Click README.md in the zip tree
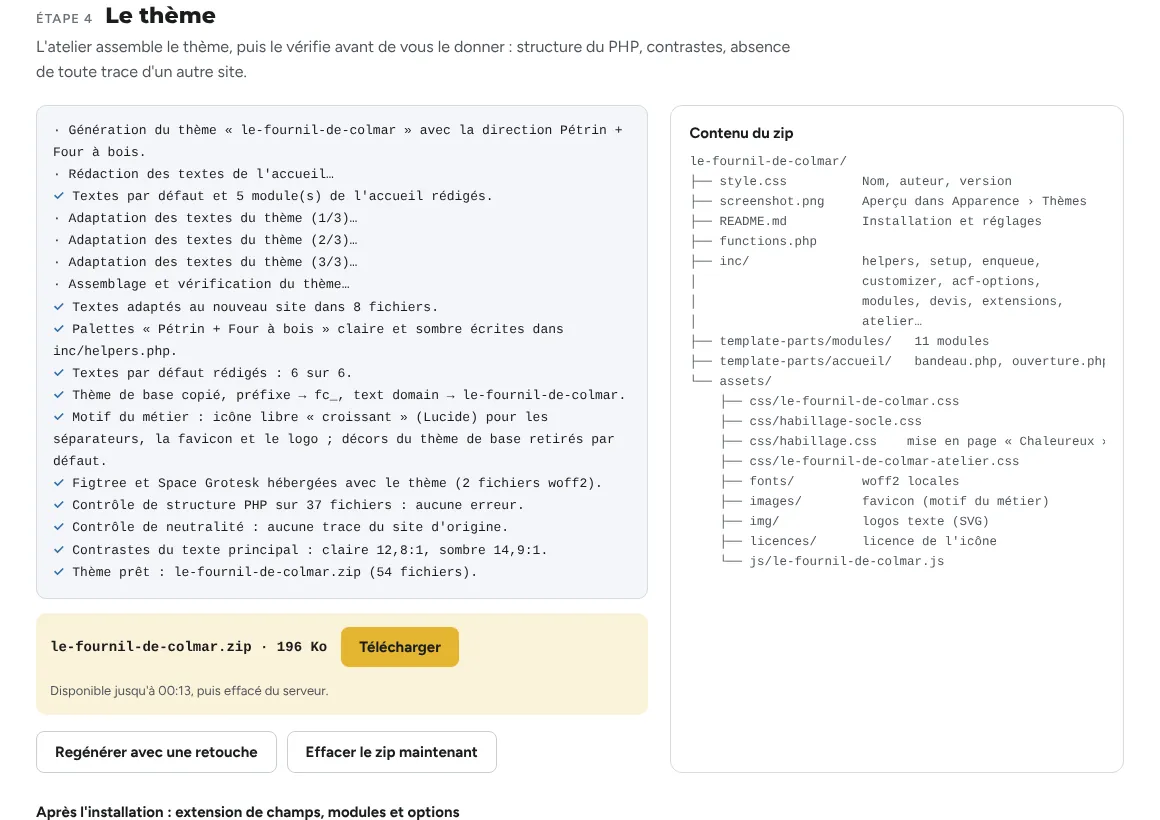The width and height of the screenshot is (1160, 820). pos(753,221)
